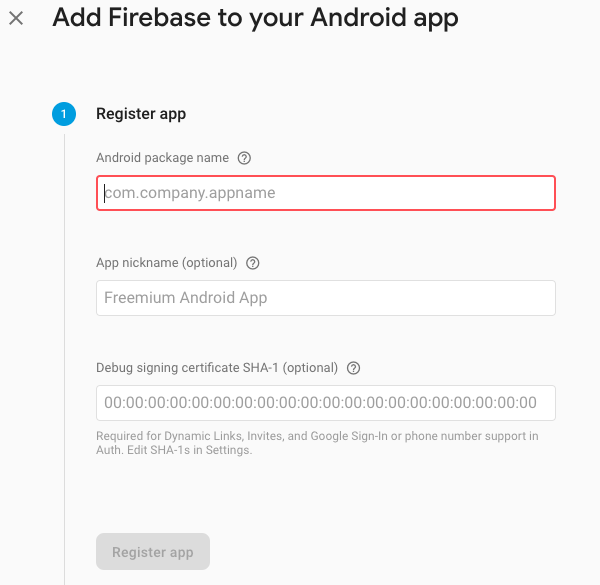Click the vertical stepper line below step 1
The width and height of the screenshot is (600, 585).
pos(64,350)
